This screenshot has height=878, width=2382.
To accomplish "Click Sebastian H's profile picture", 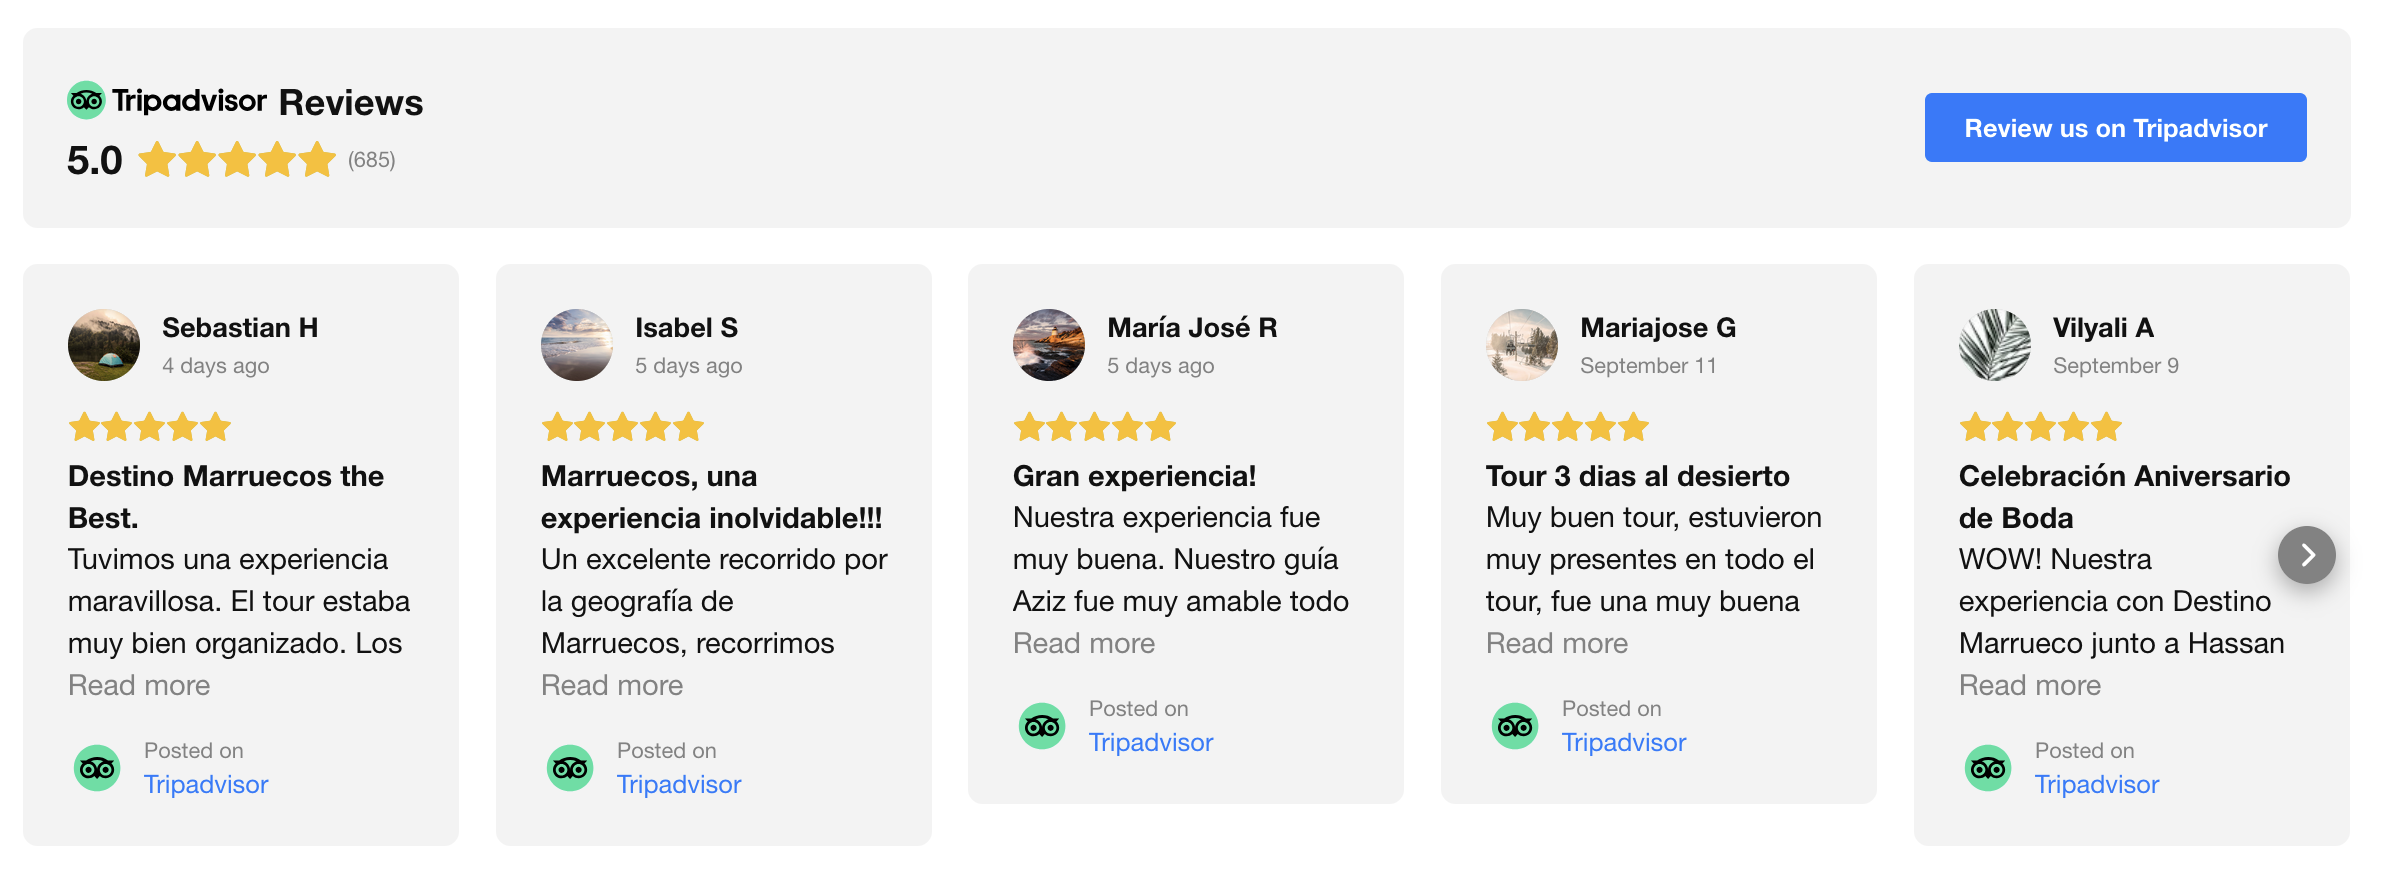I will [x=104, y=345].
